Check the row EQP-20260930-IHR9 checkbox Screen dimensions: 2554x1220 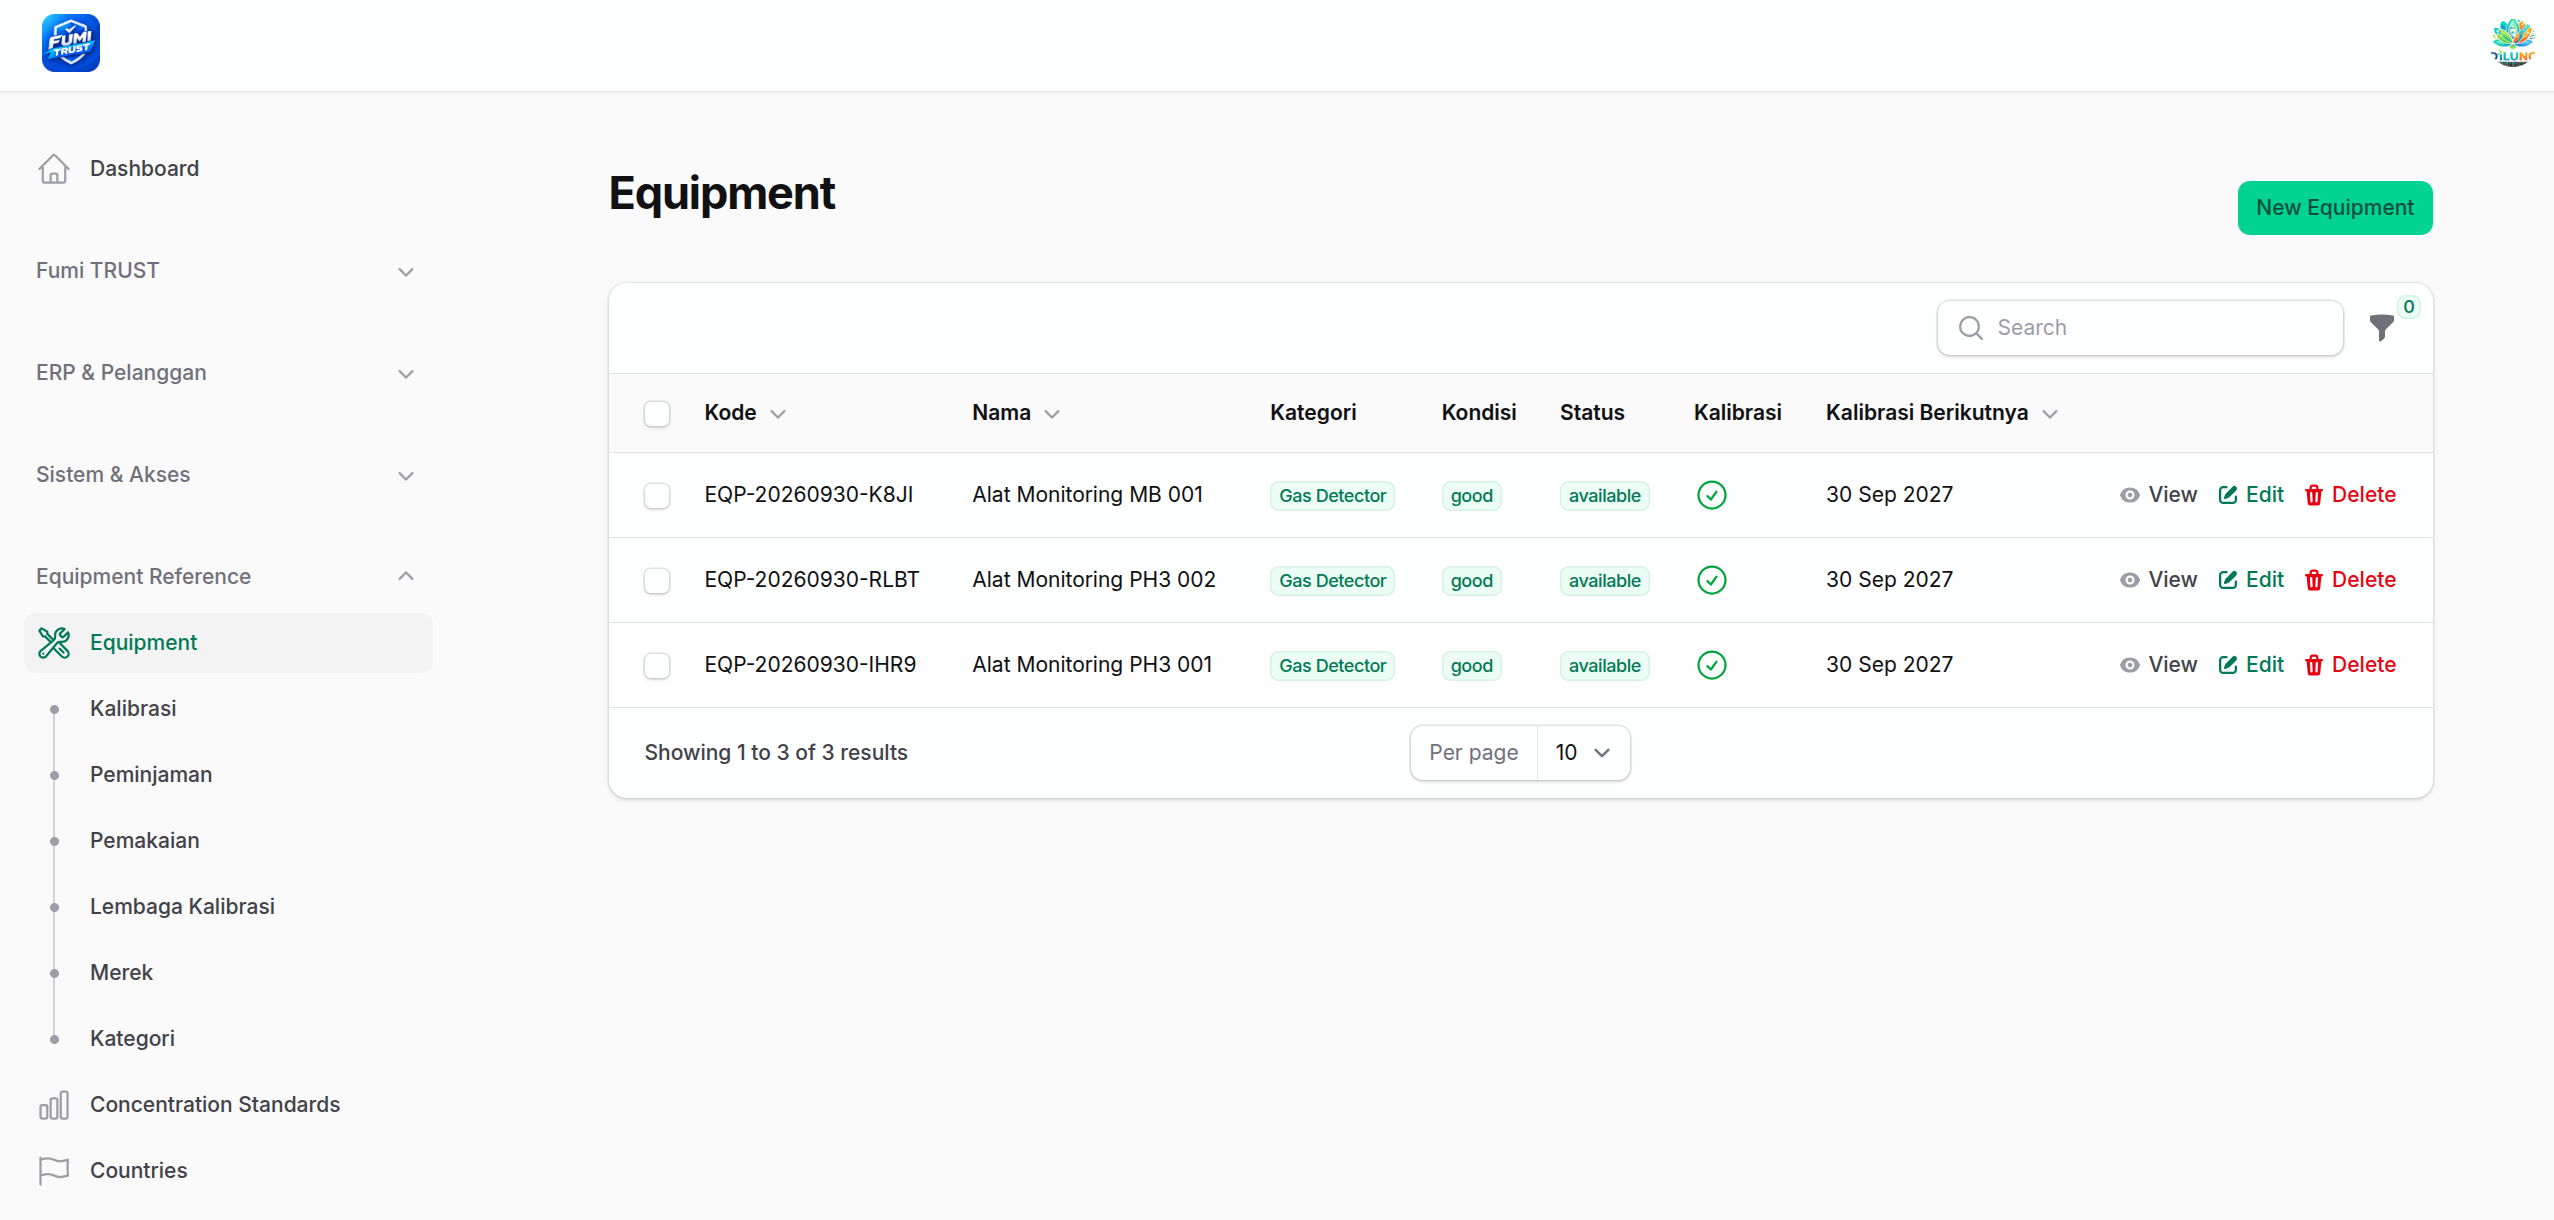657,666
